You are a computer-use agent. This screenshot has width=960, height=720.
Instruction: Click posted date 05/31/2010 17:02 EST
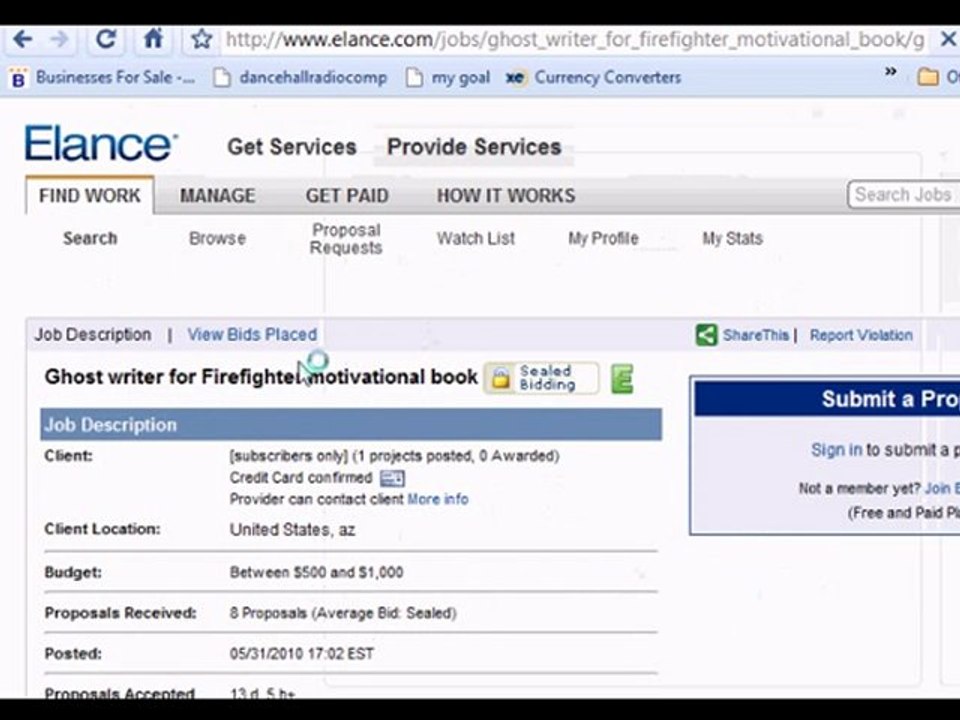tap(301, 654)
